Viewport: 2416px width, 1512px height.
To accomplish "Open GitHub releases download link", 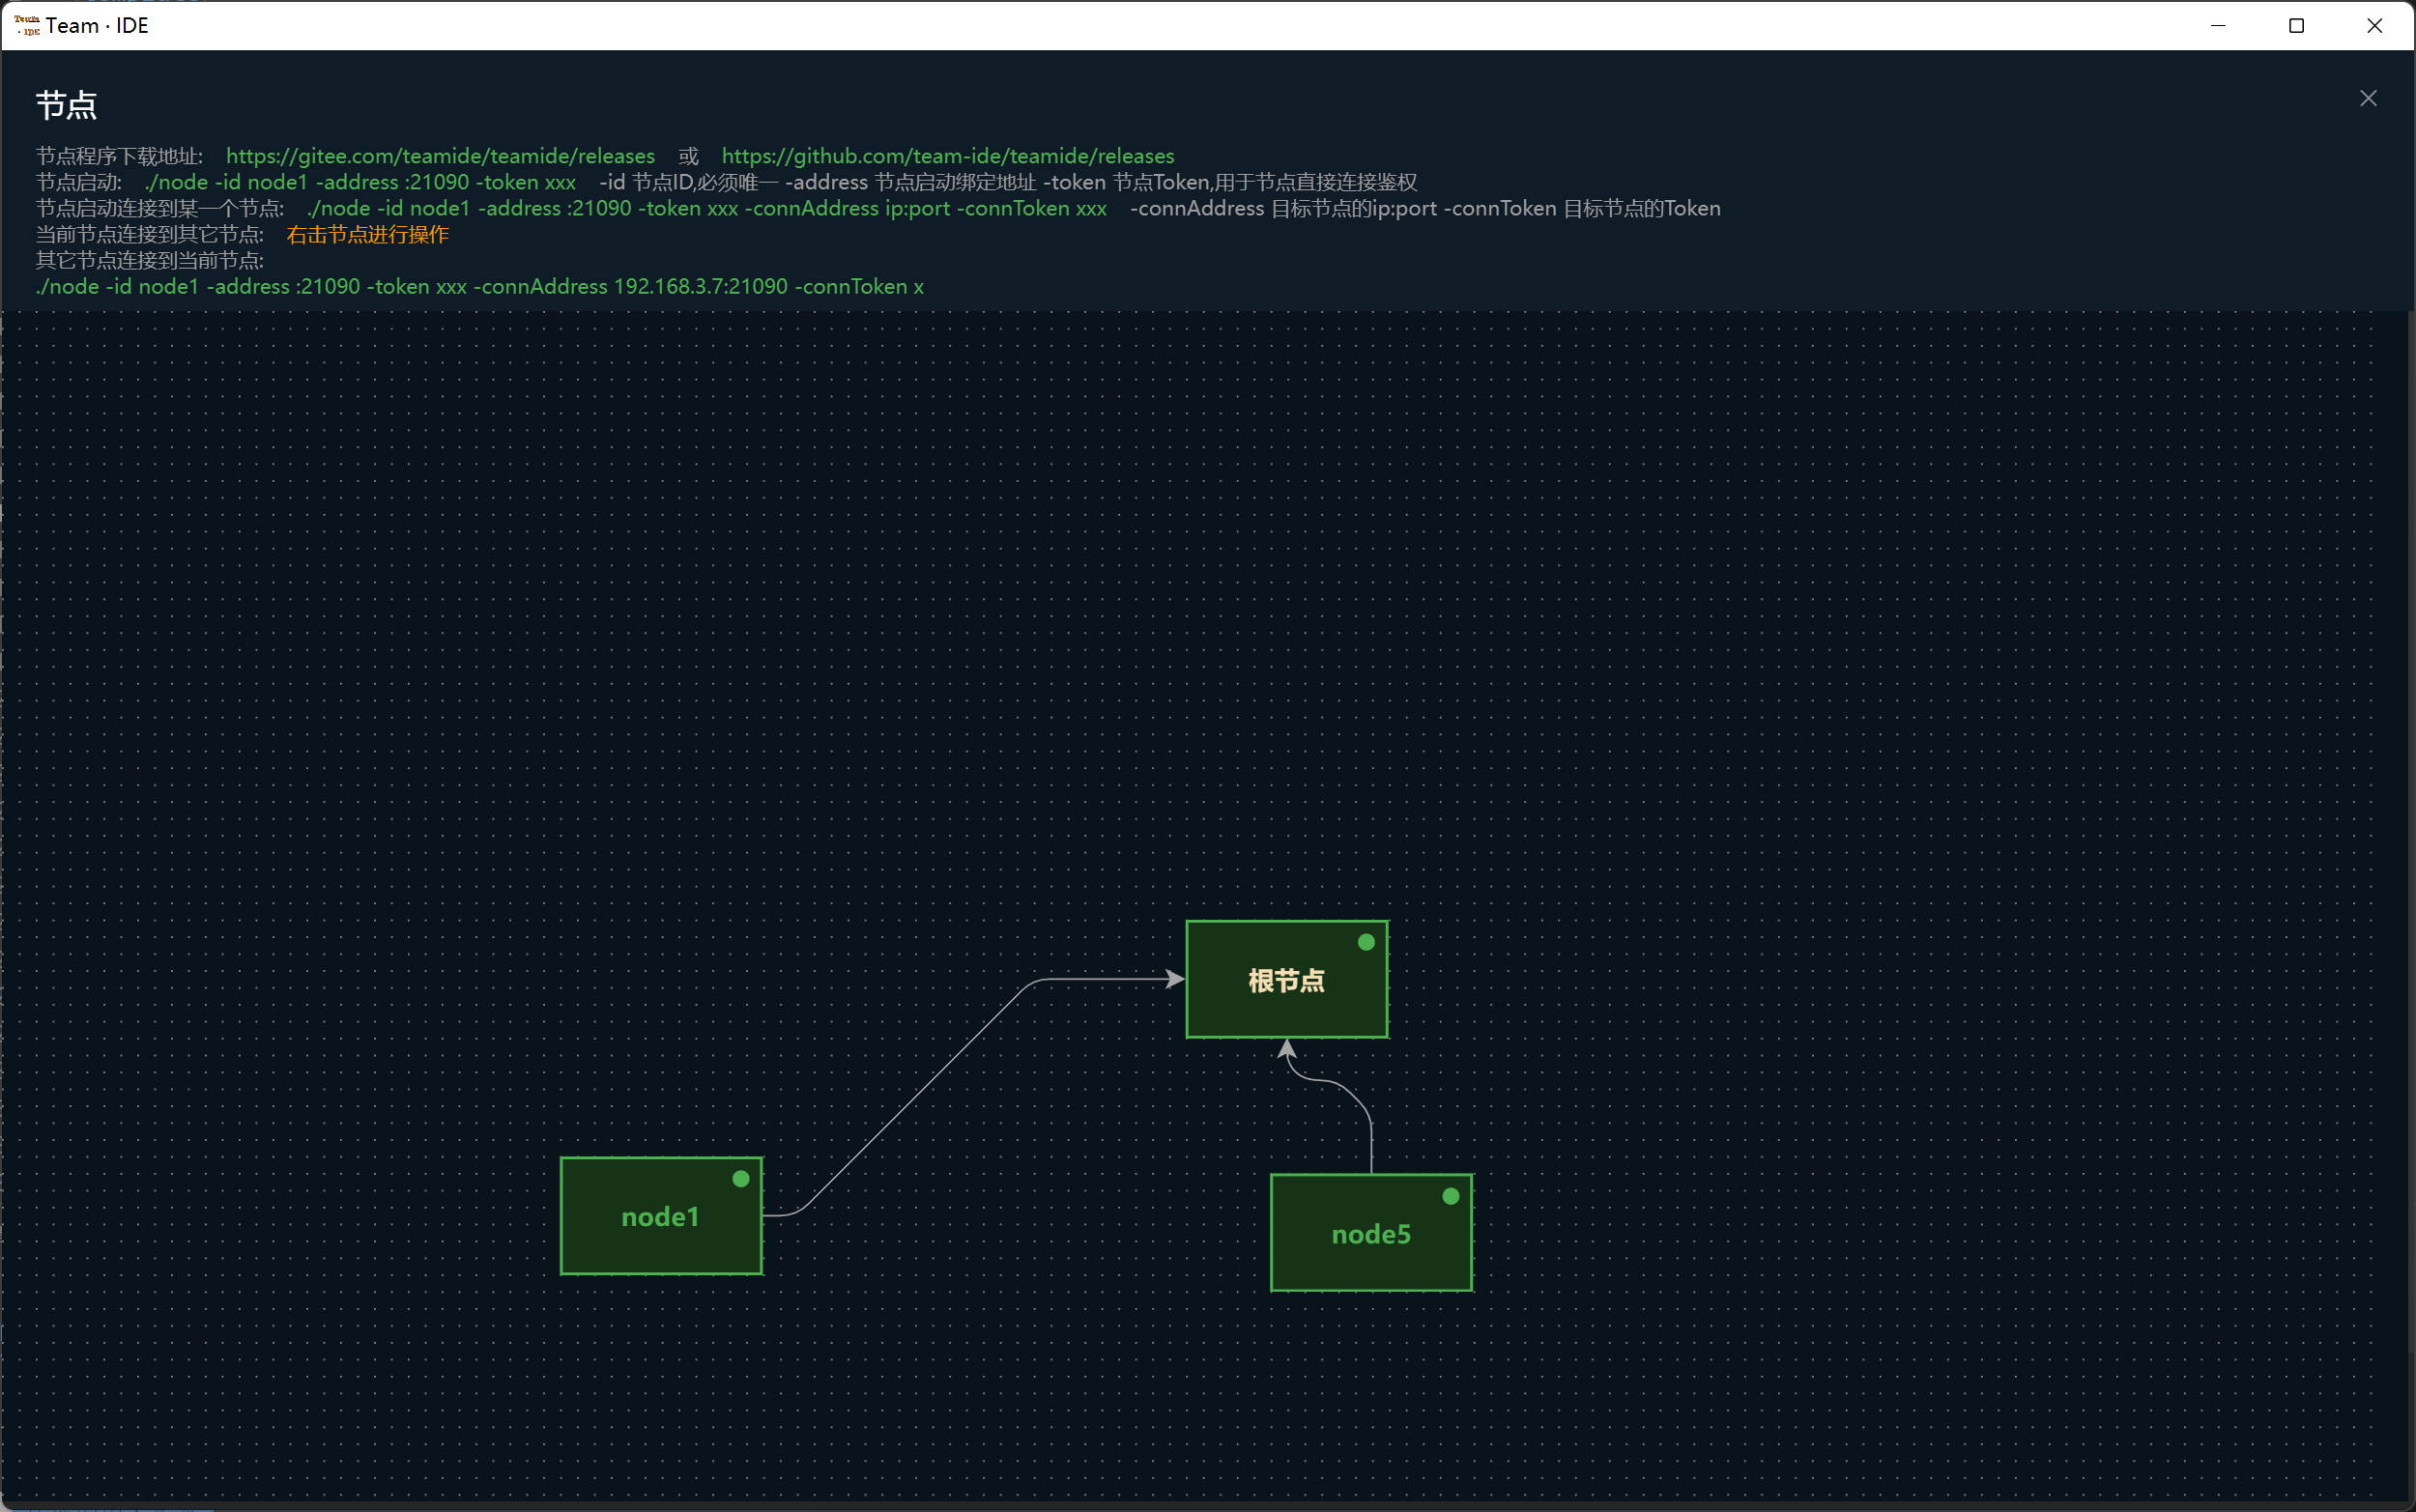I will click(948, 157).
